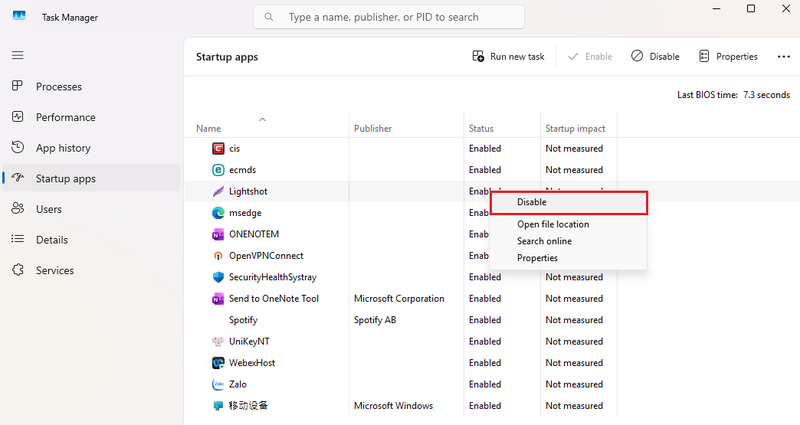This screenshot has width=800, height=425.
Task: Click the Startup apps page heading
Action: (x=227, y=57)
